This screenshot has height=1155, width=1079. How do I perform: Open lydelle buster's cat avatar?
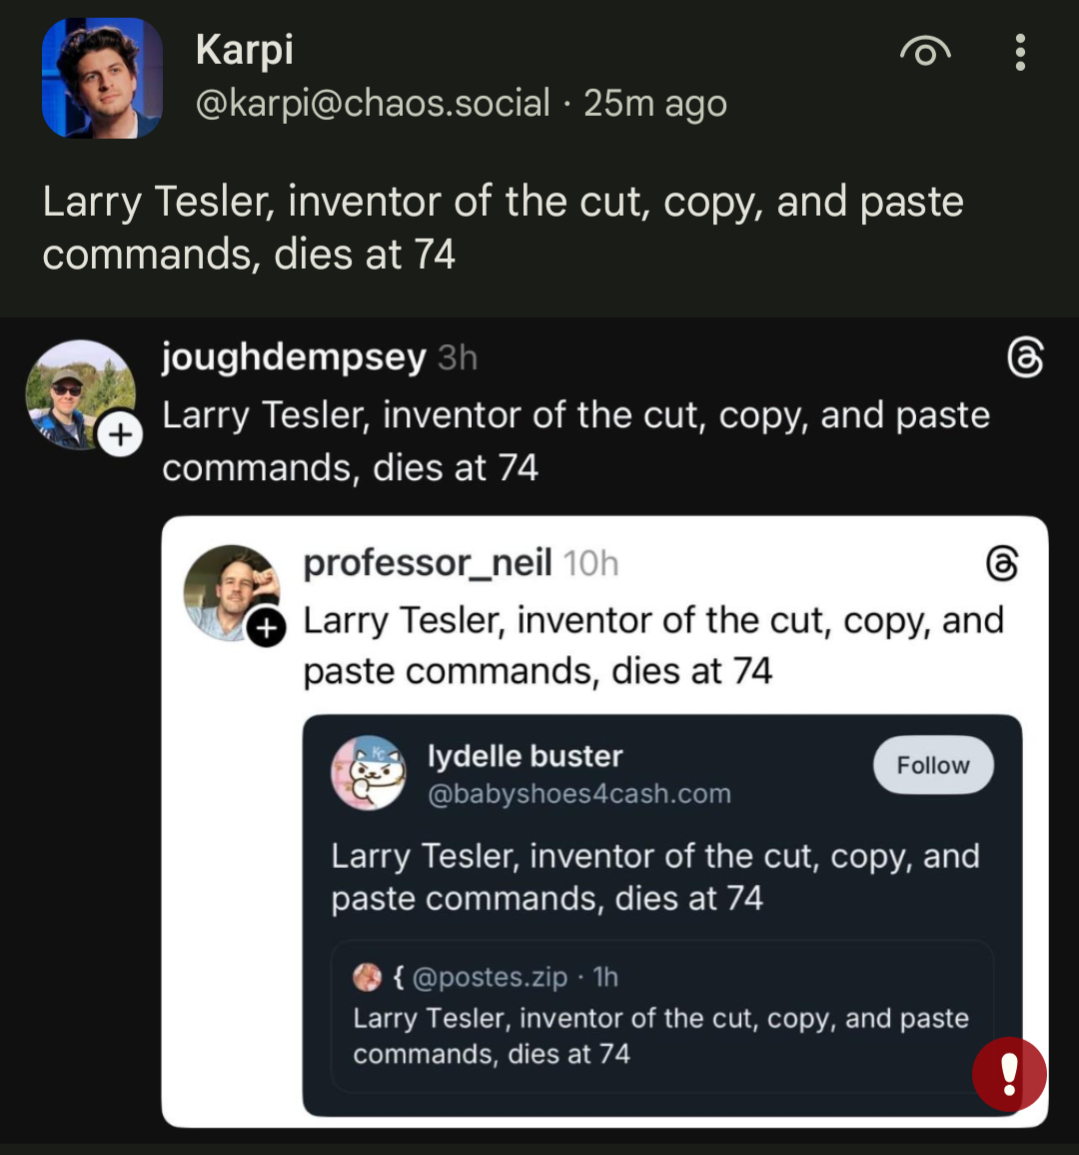[x=368, y=772]
